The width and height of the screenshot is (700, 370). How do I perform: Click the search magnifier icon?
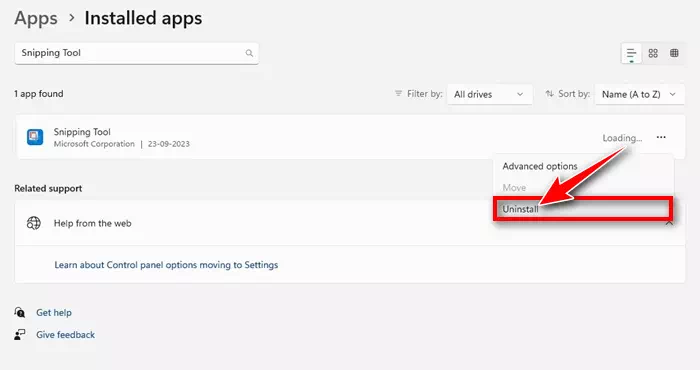click(x=249, y=53)
